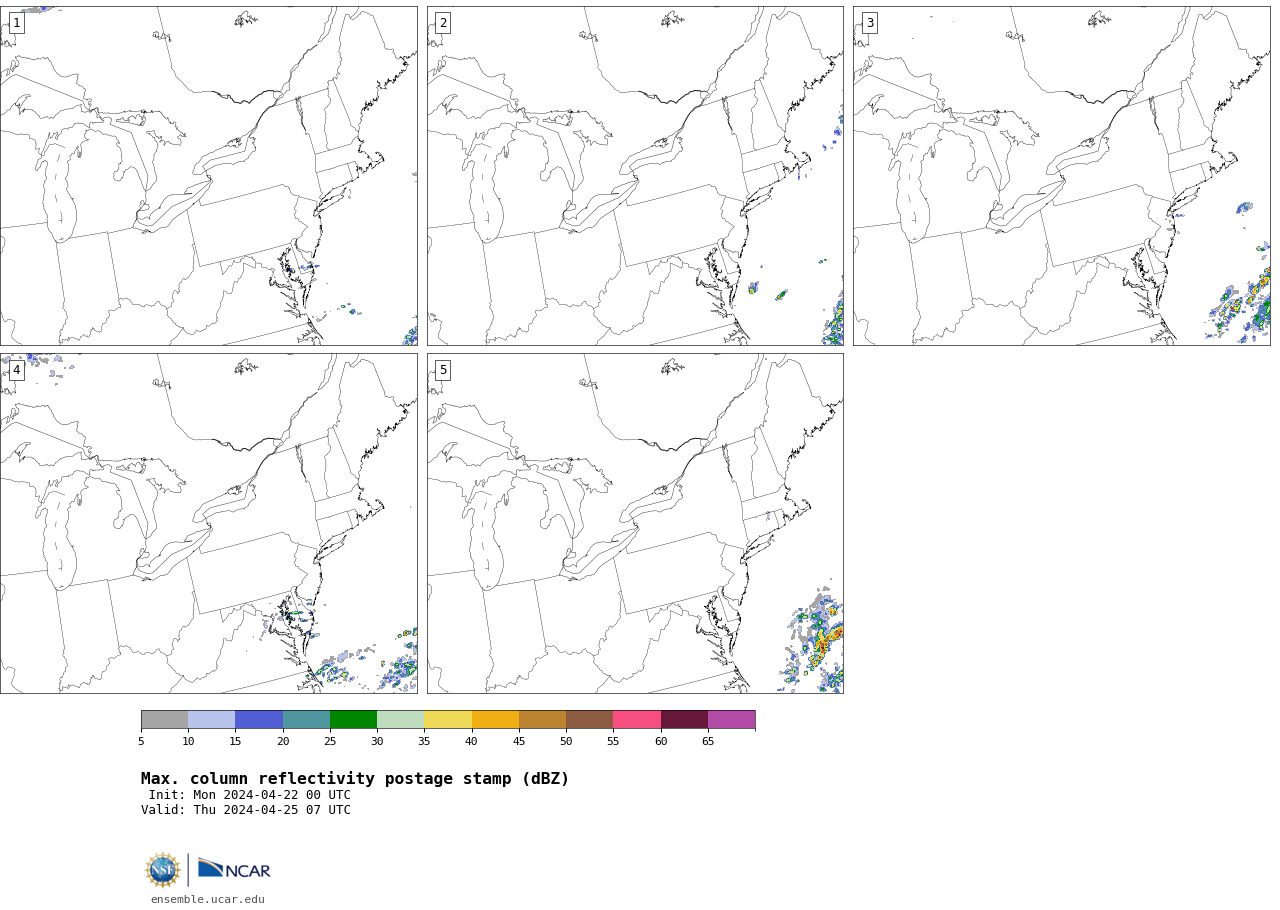Click the orange 40-45 dBZ swatch

(495, 720)
